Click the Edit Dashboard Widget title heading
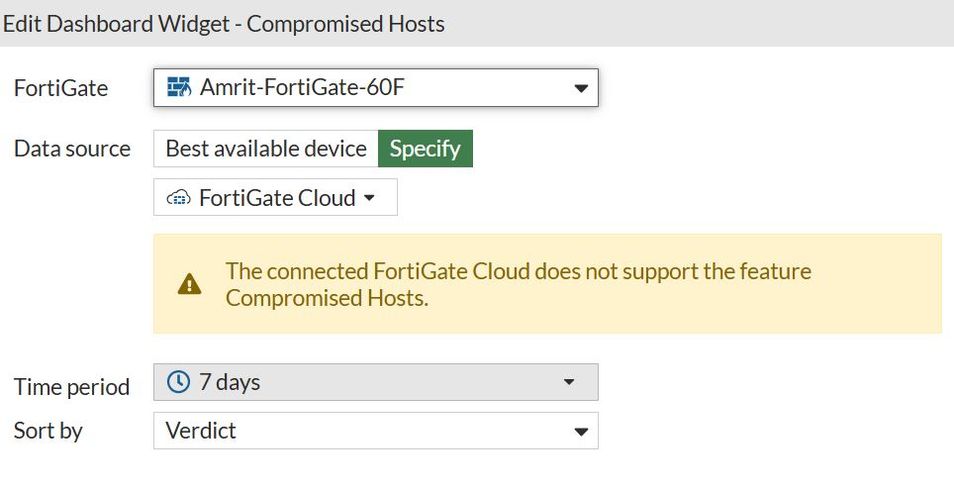The image size is (954, 498). (224, 23)
